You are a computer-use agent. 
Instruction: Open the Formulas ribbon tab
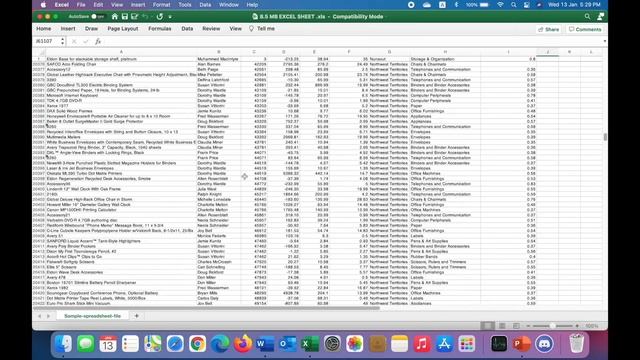pyautogui.click(x=160, y=29)
